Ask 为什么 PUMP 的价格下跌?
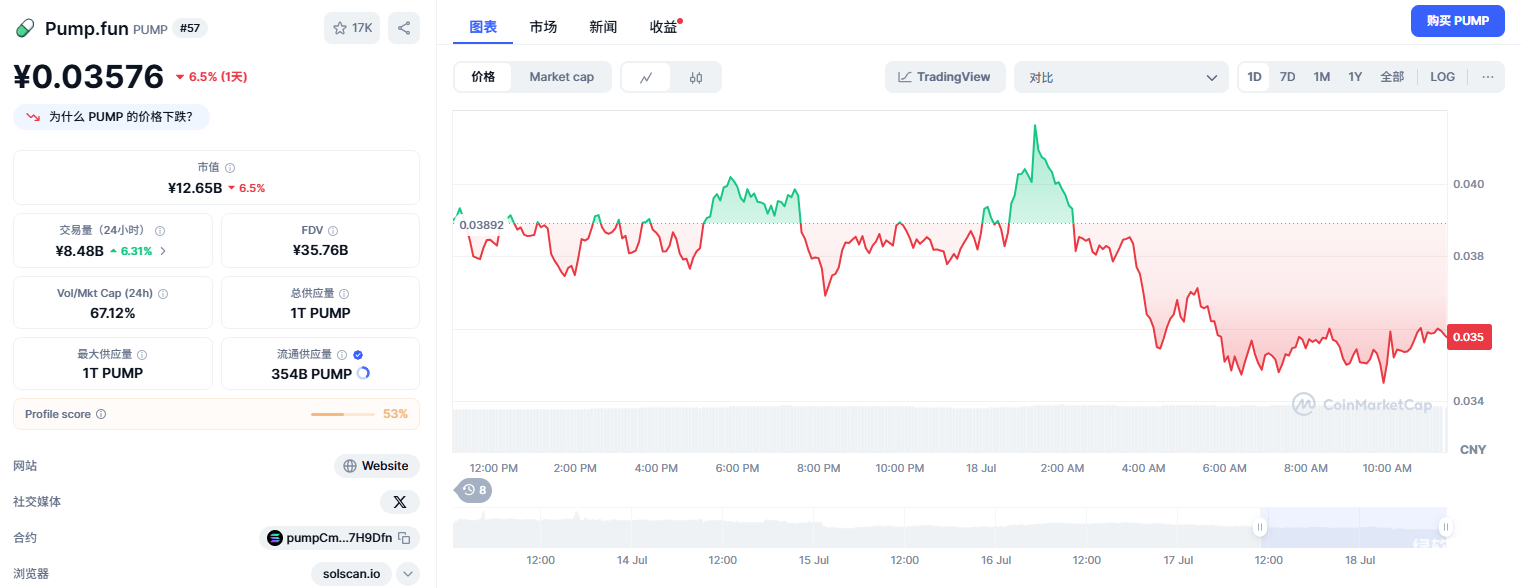The height and width of the screenshot is (588, 1521). coord(111,117)
